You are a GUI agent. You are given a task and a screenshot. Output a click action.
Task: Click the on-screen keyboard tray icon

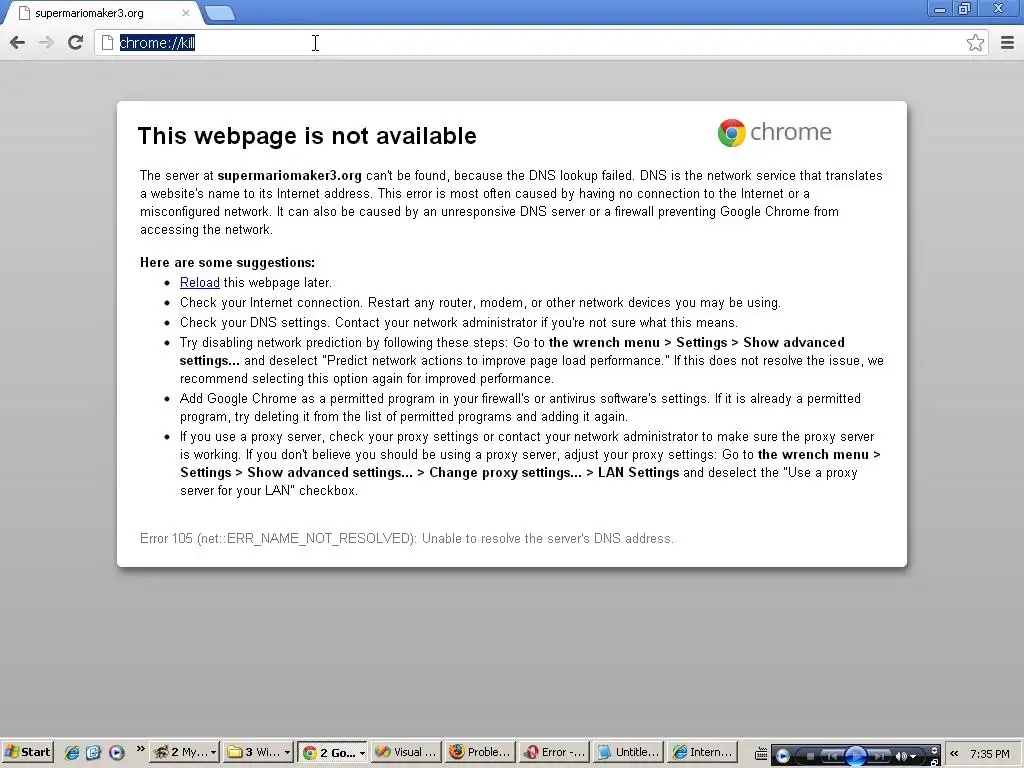761,754
